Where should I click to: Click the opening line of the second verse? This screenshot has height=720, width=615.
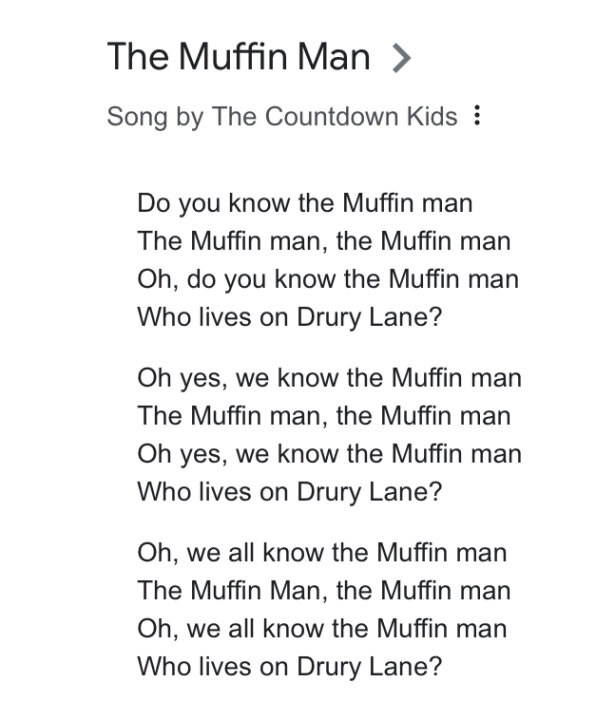(x=329, y=378)
